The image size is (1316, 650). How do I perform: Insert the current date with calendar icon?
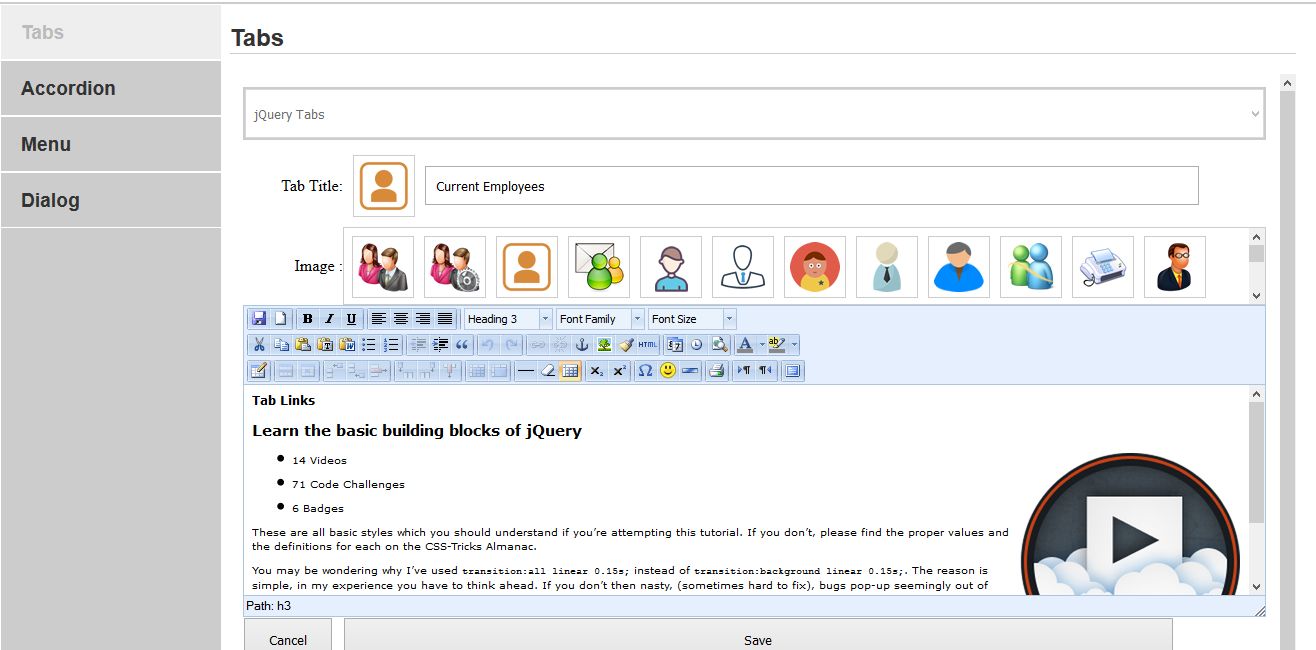click(x=675, y=345)
